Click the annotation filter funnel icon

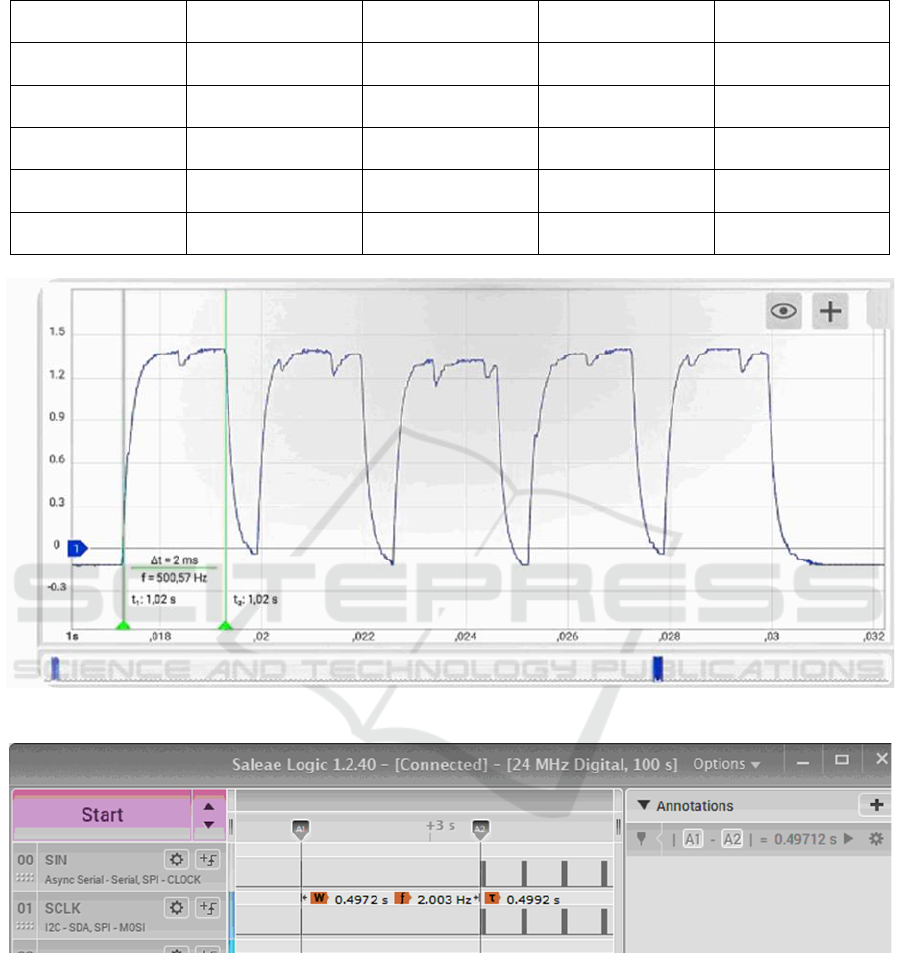pyautogui.click(x=645, y=839)
